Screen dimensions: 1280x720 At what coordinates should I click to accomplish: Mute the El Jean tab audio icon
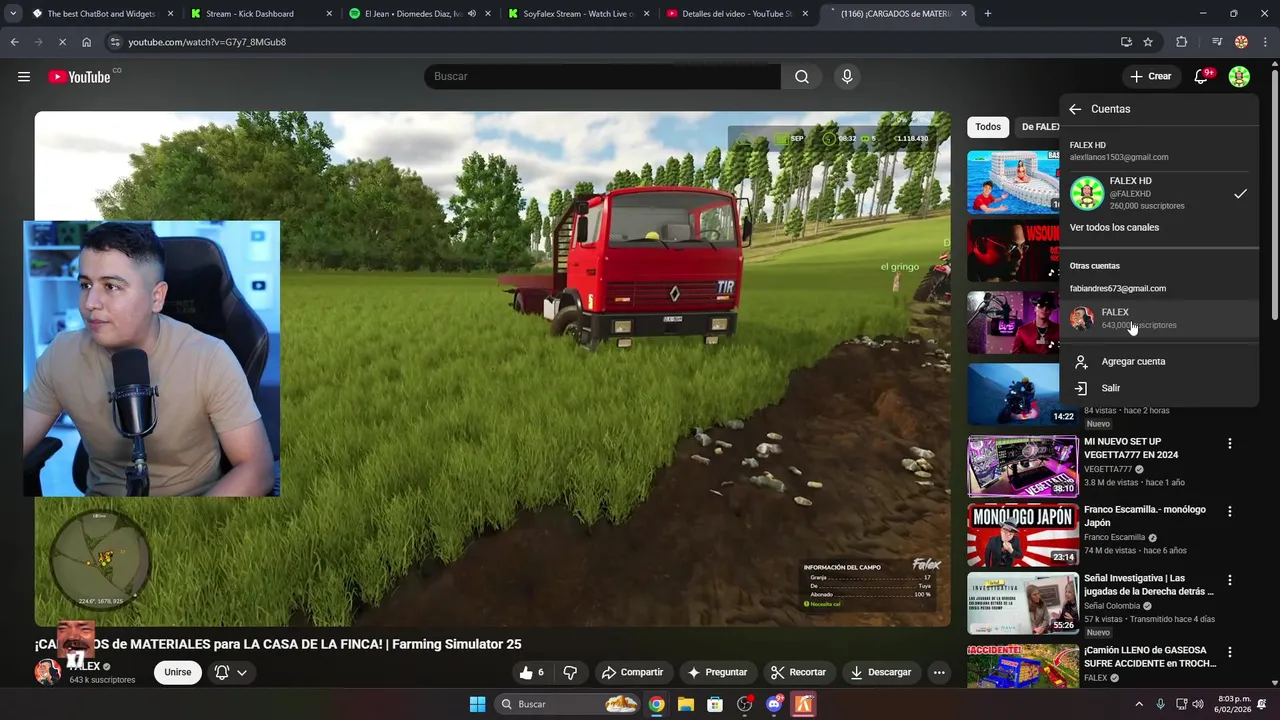coord(472,14)
